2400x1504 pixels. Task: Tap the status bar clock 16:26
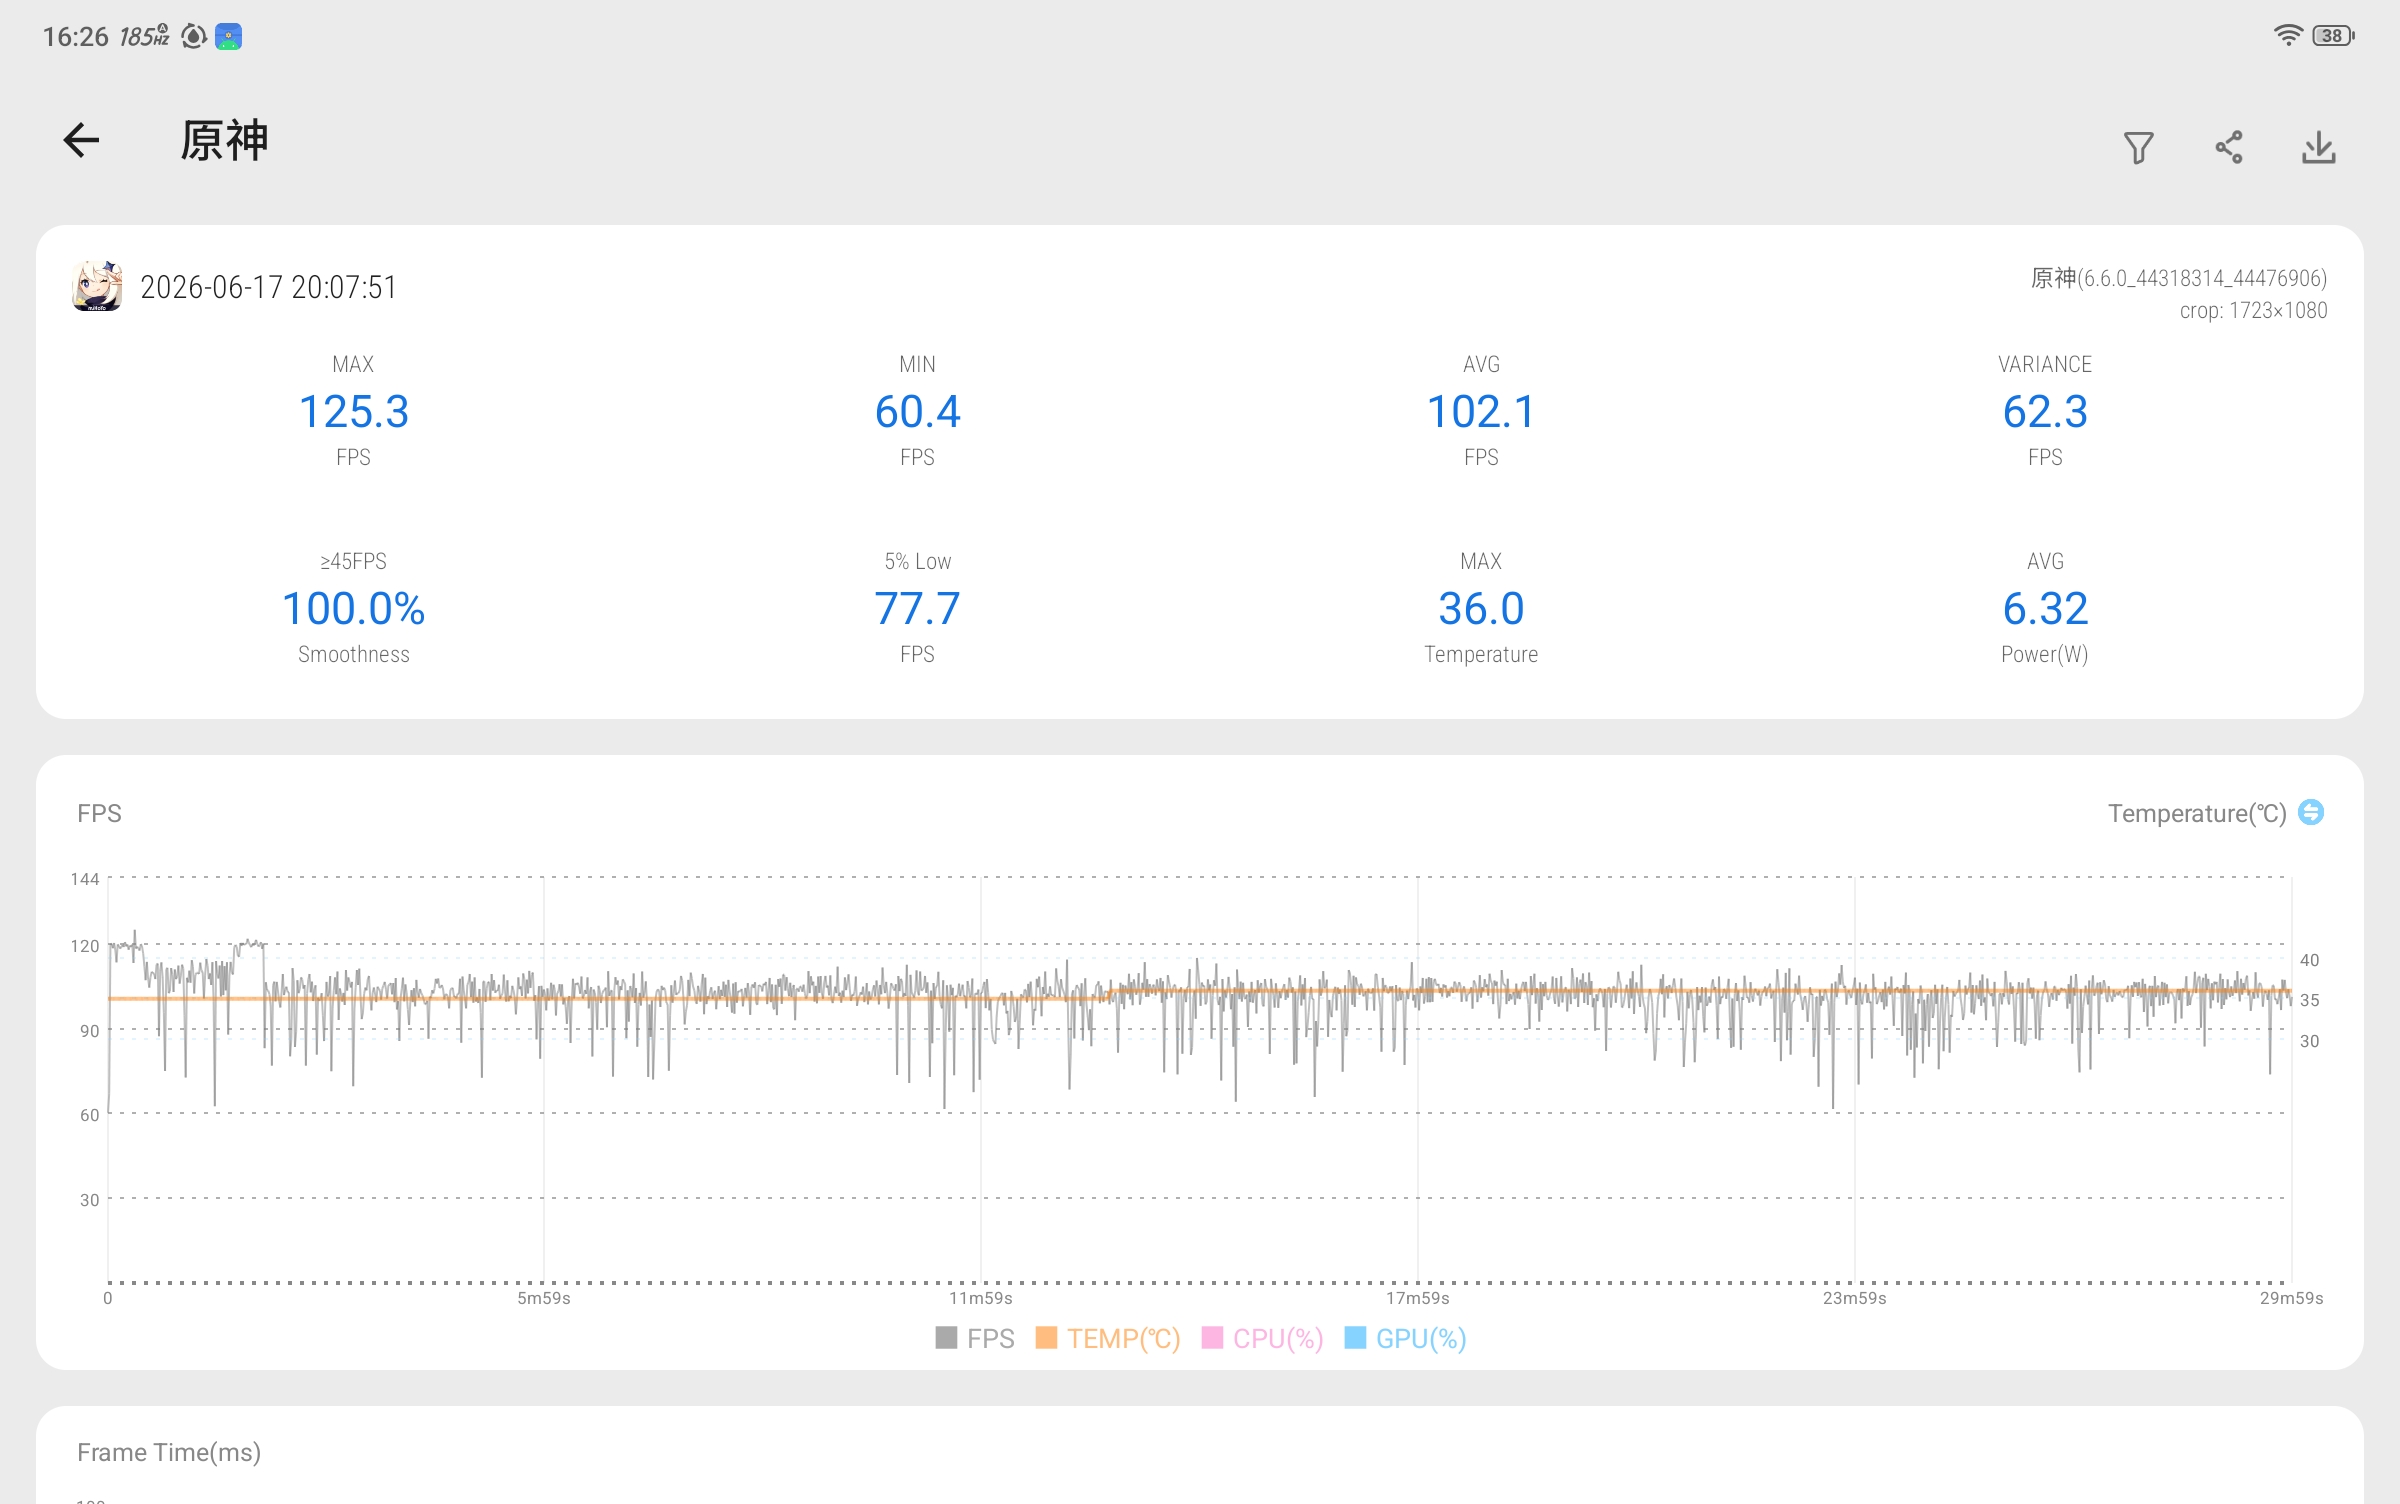pos(75,37)
